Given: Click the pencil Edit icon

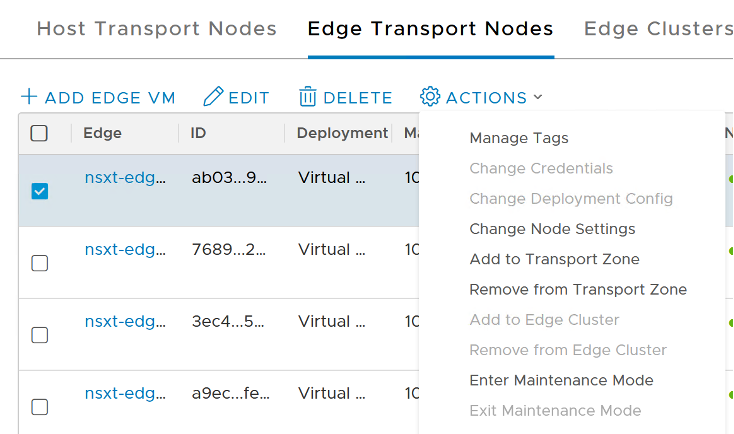Looking at the screenshot, I should pos(213,97).
